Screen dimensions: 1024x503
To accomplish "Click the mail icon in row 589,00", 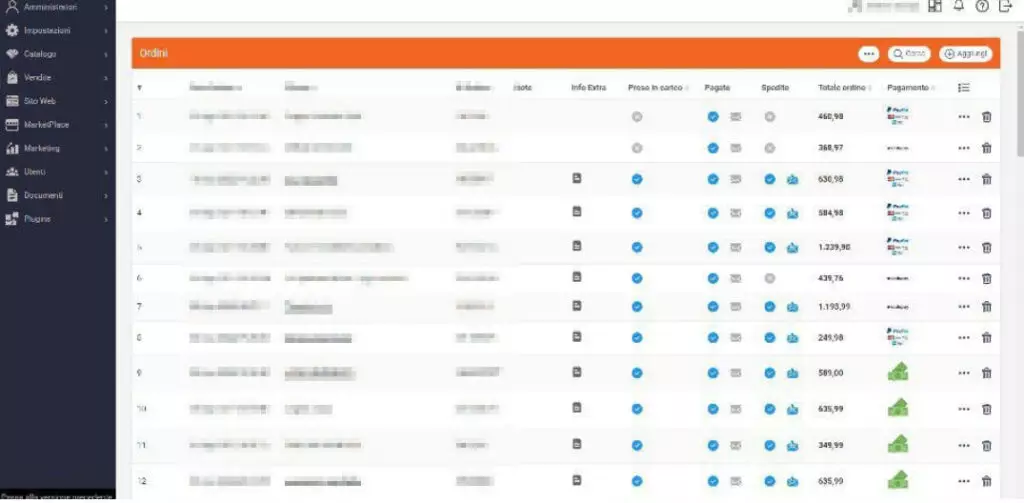I will point(736,373).
